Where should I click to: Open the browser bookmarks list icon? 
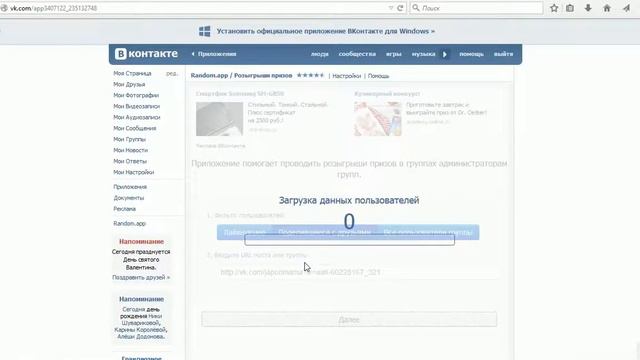(570, 8)
